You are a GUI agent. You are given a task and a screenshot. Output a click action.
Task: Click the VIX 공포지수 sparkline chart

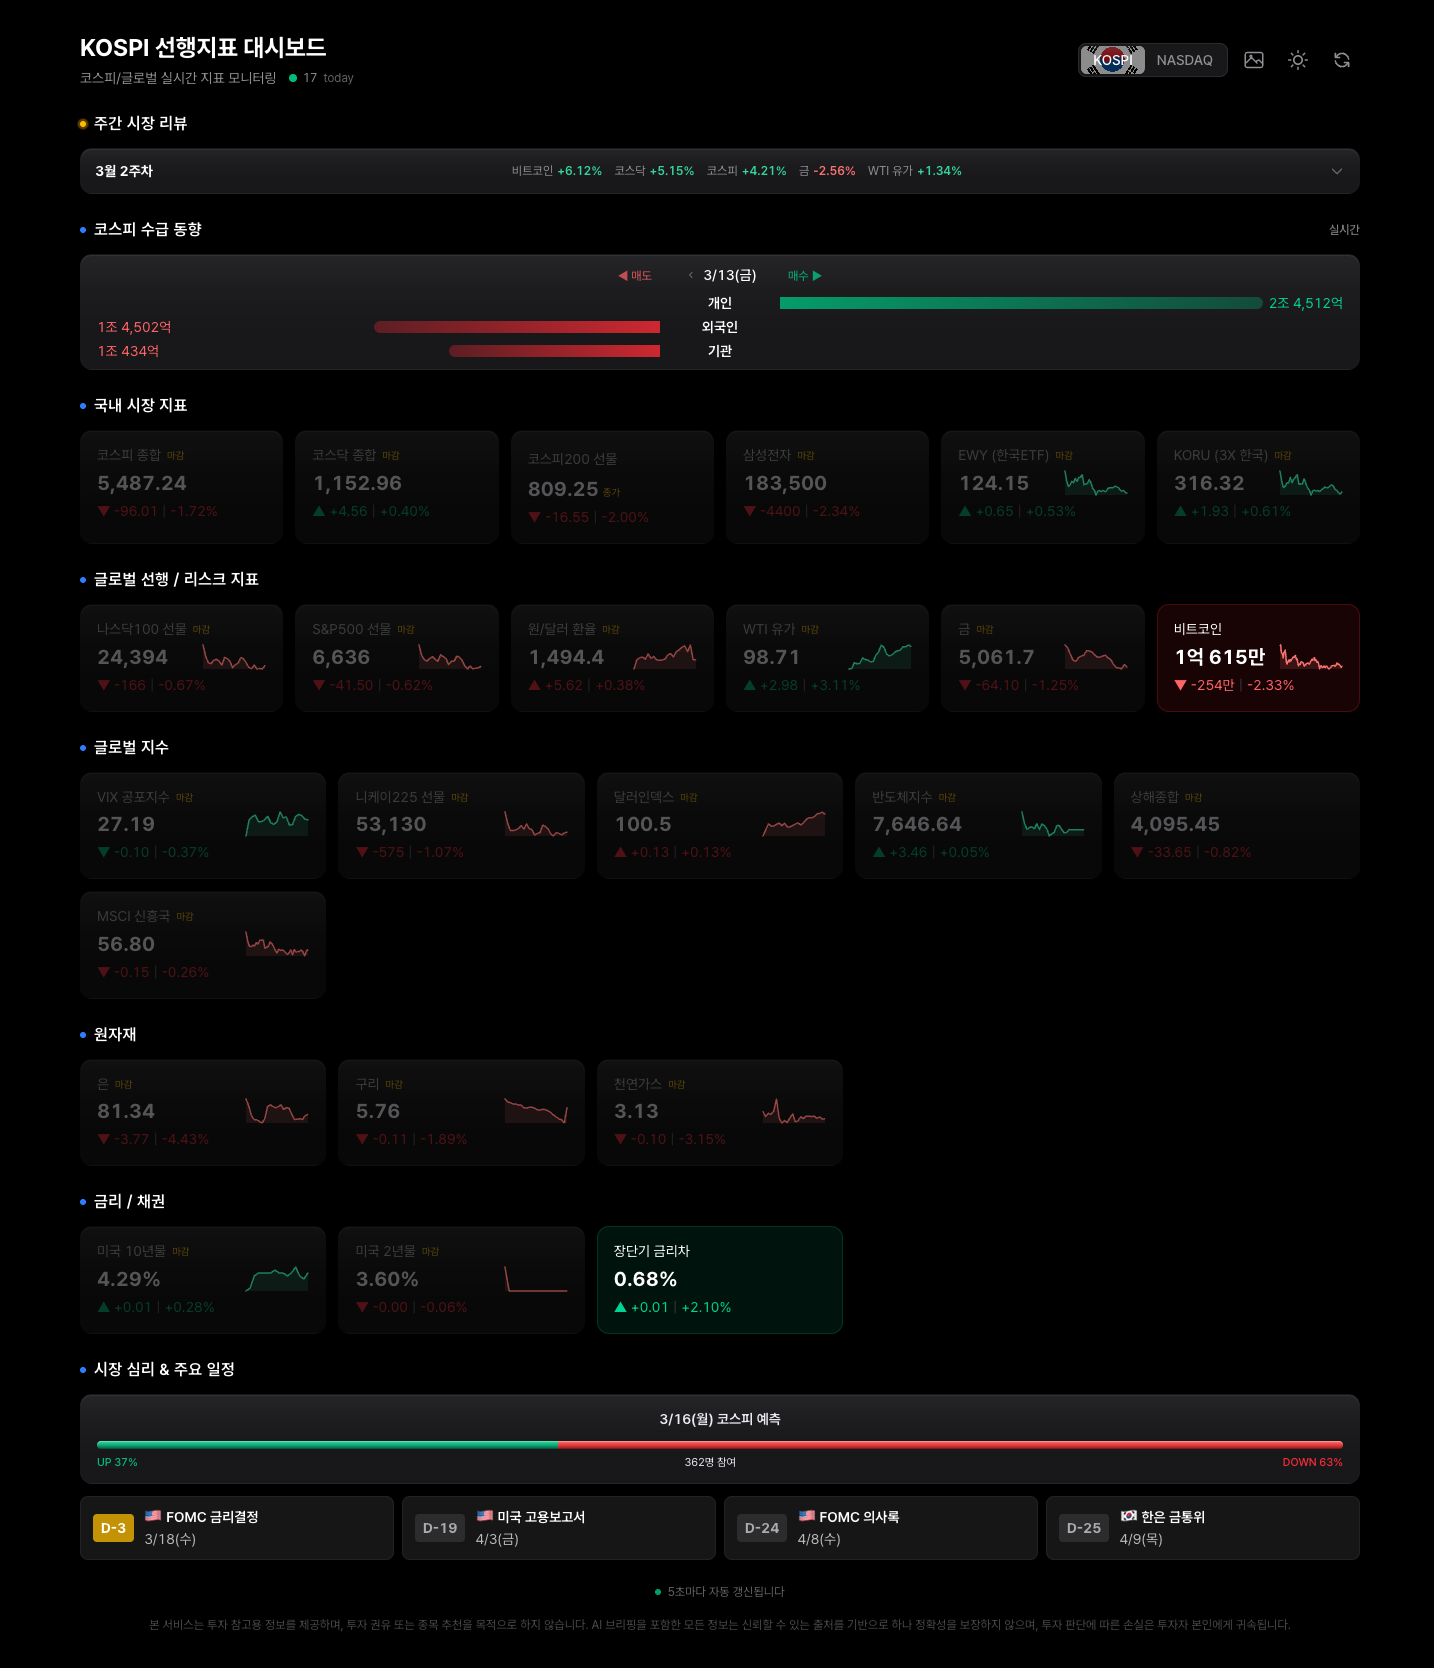pos(277,824)
